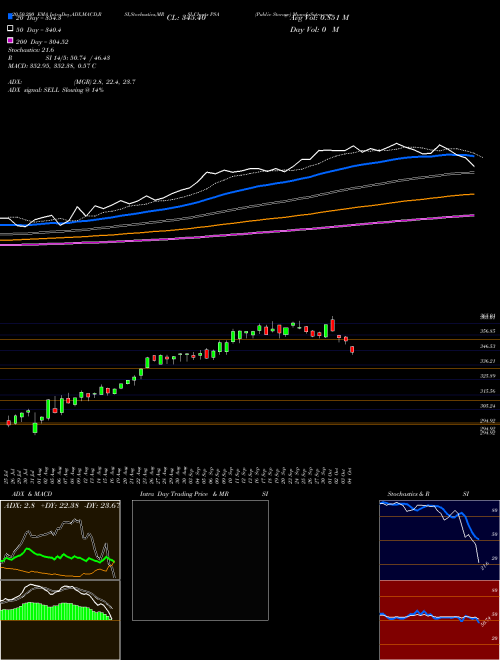This screenshot has width=500, height=660.
Task: Click the 315.56 price axis label
Action: coord(488,391)
